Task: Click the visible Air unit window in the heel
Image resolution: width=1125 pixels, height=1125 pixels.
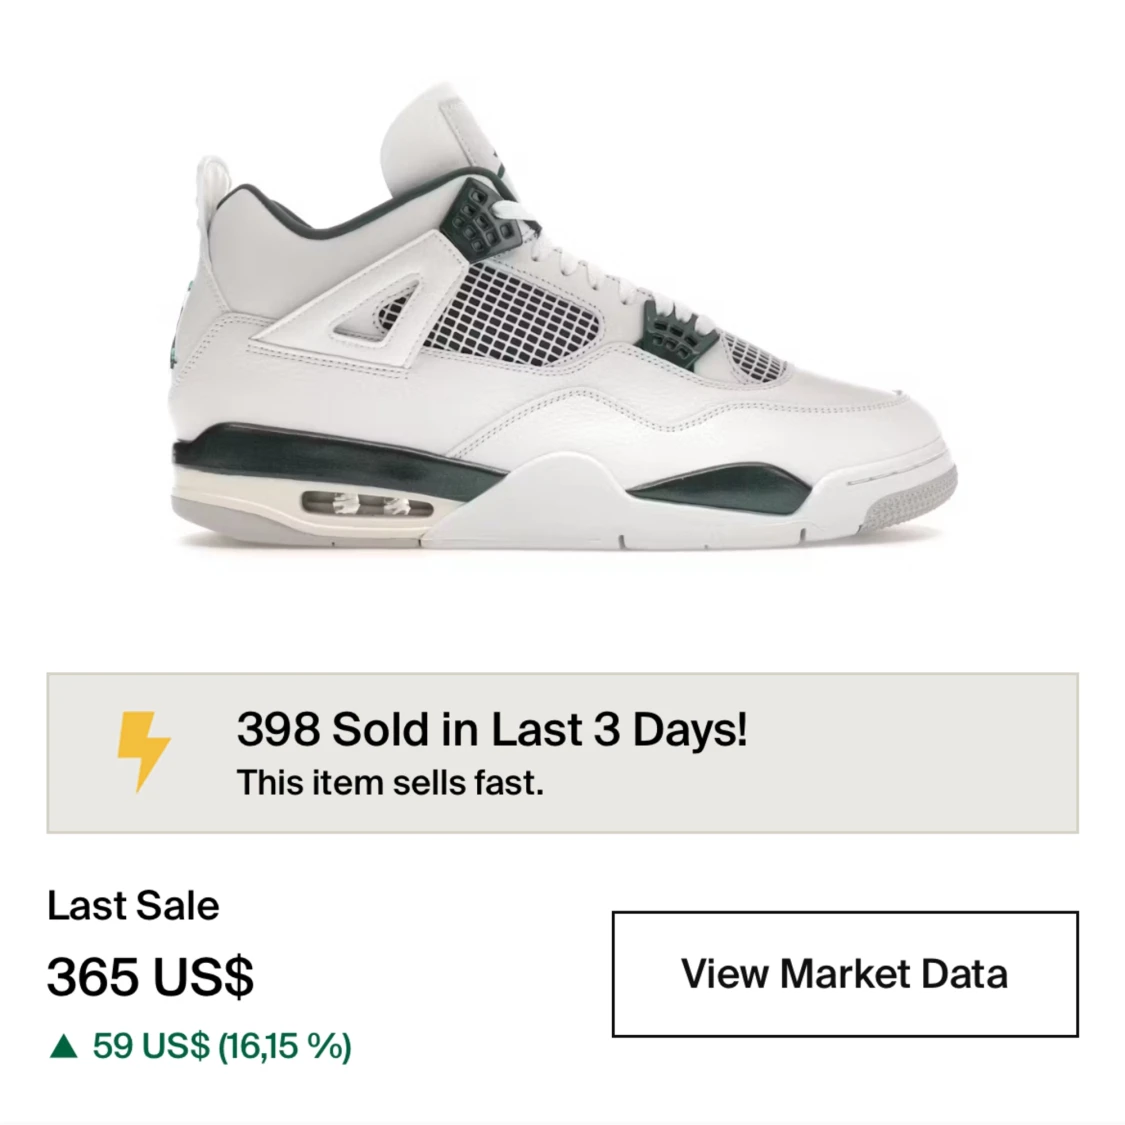Action: [x=367, y=504]
